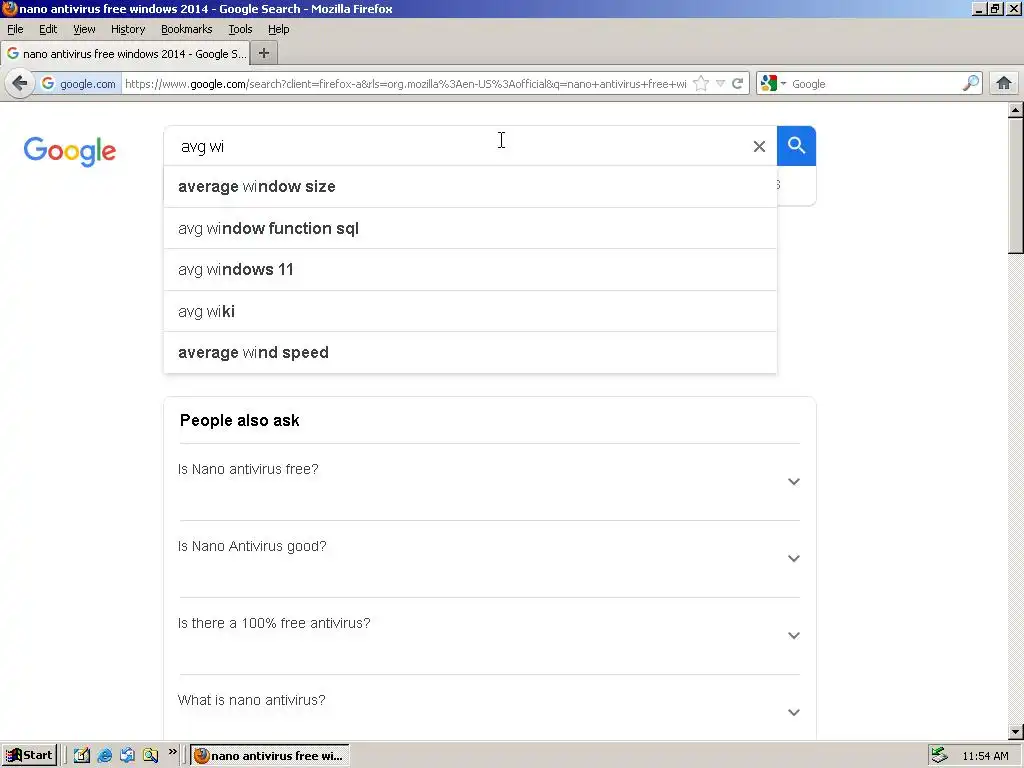Open the Windows Start menu

tap(29, 756)
